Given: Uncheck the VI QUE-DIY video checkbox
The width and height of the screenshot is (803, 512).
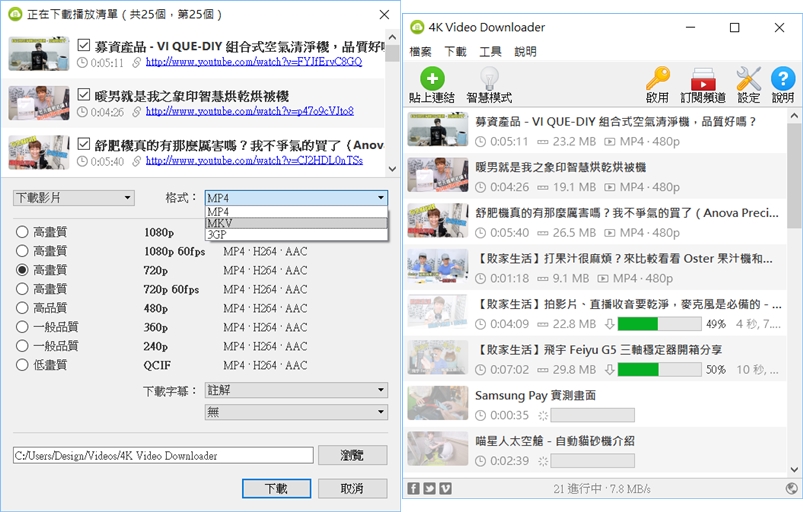Looking at the screenshot, I should 83,45.
